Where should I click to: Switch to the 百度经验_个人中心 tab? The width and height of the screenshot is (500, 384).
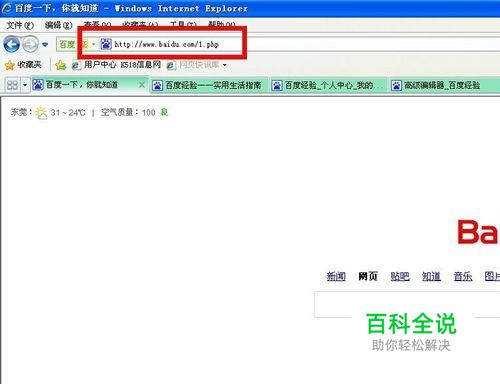pos(329,85)
